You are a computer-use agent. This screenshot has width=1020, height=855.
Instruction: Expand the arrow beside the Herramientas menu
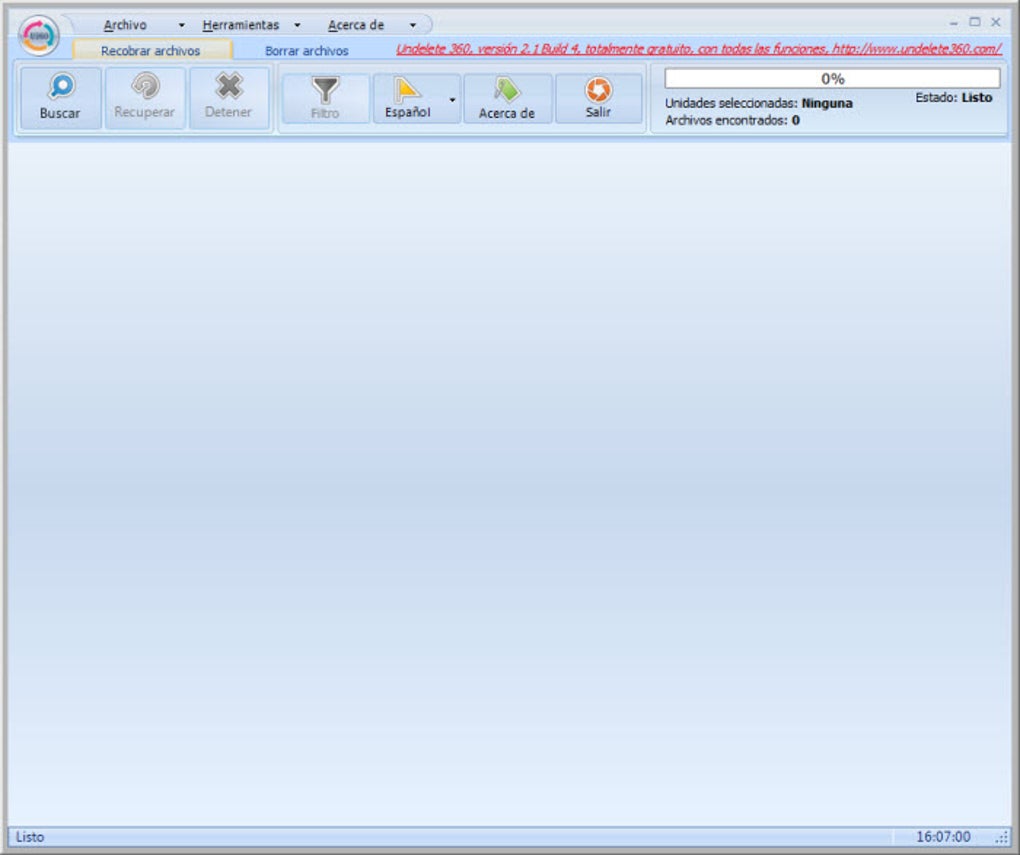[297, 25]
